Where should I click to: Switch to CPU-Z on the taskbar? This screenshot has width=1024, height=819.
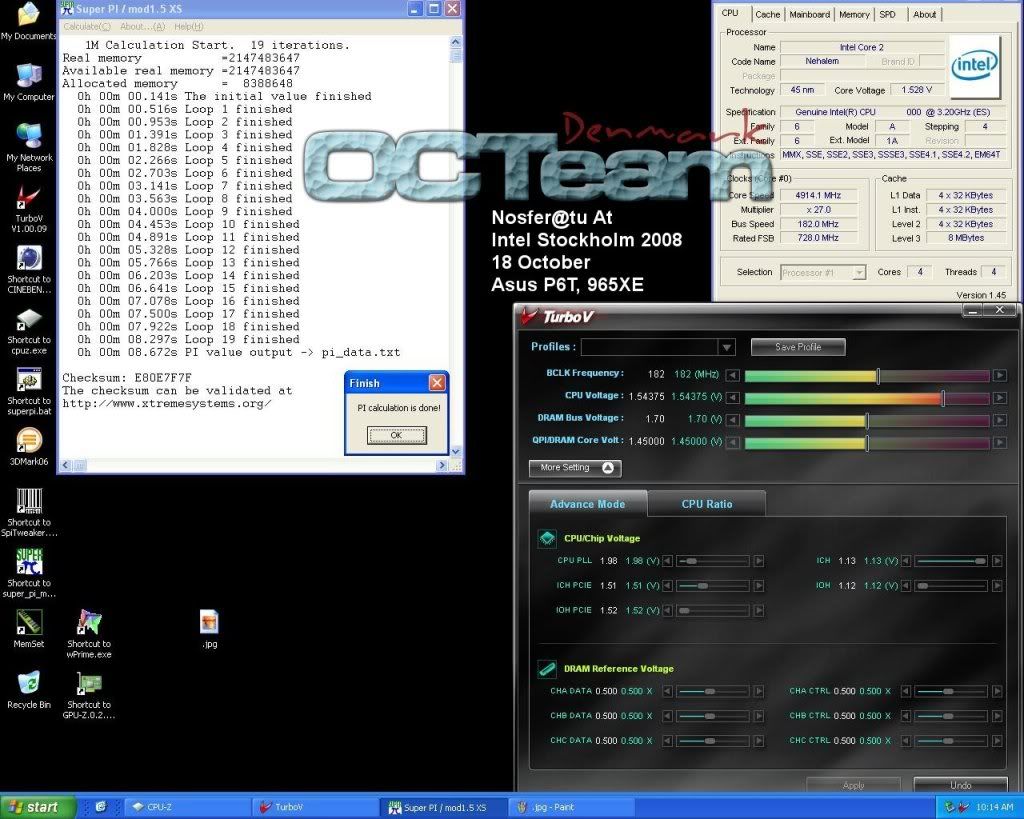point(186,807)
